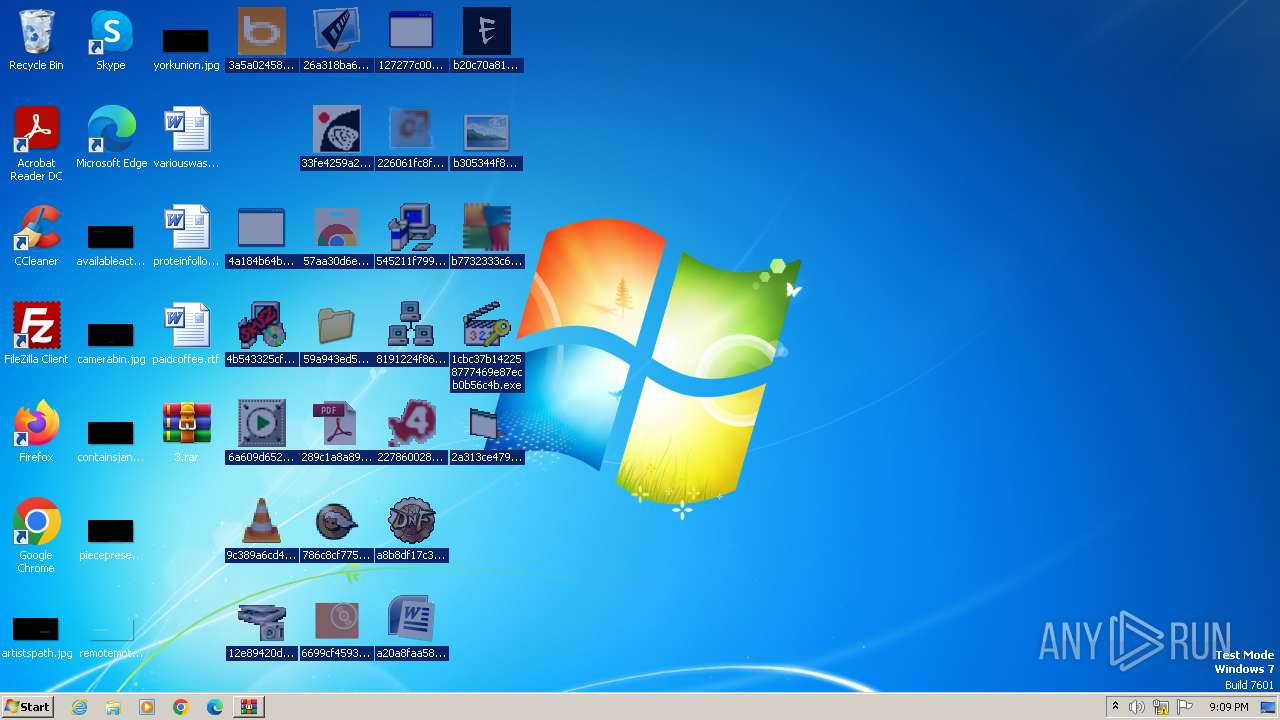Open the network tray icon
Screen dimensions: 1280x720
(1161, 707)
